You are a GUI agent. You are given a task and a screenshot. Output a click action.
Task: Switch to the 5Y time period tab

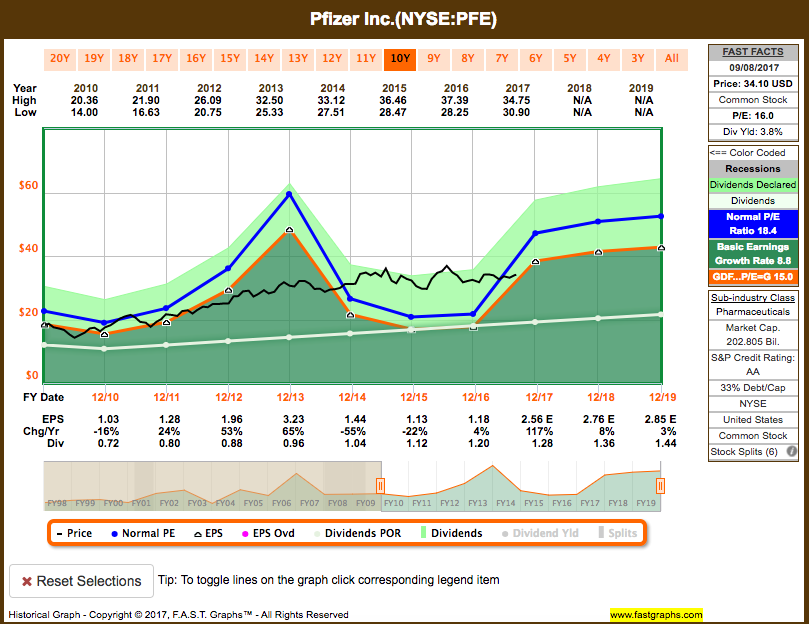point(569,59)
